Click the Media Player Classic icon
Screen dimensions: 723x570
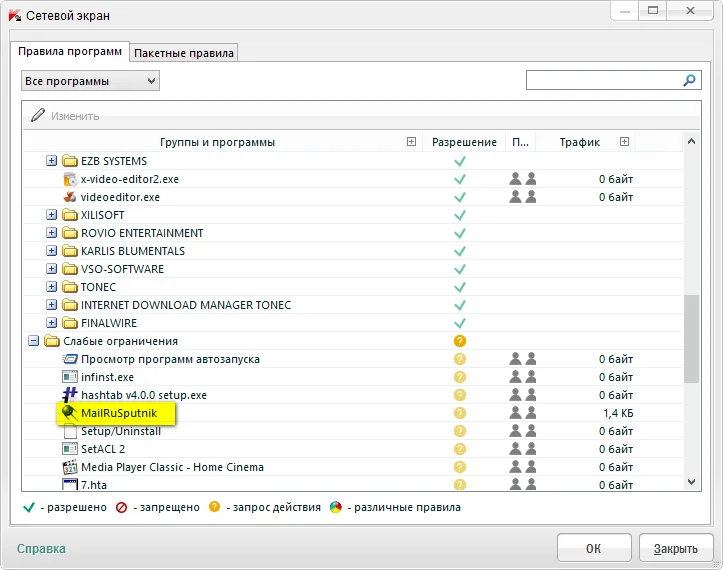pos(70,467)
